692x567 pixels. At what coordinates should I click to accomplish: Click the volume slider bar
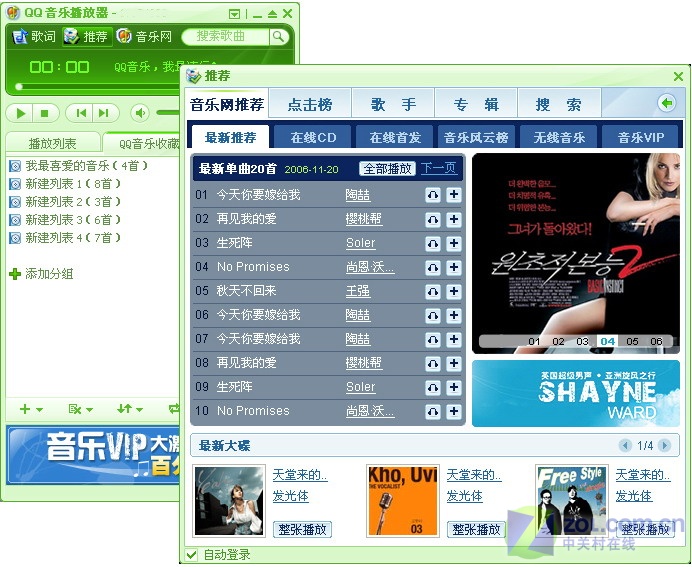[168, 113]
